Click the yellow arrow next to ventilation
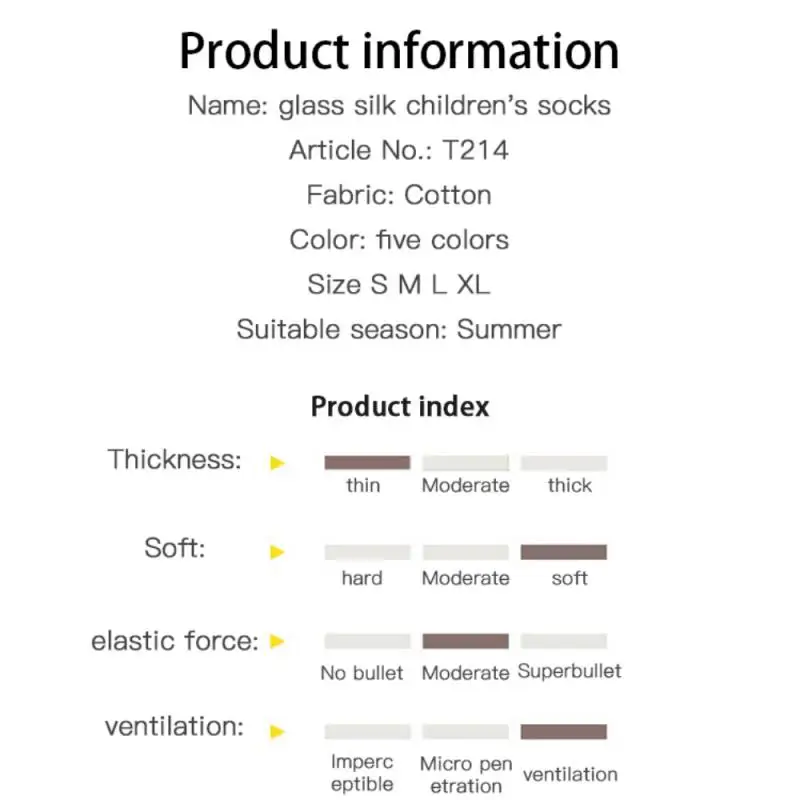Screen dimensions: 800x800 click(x=278, y=731)
